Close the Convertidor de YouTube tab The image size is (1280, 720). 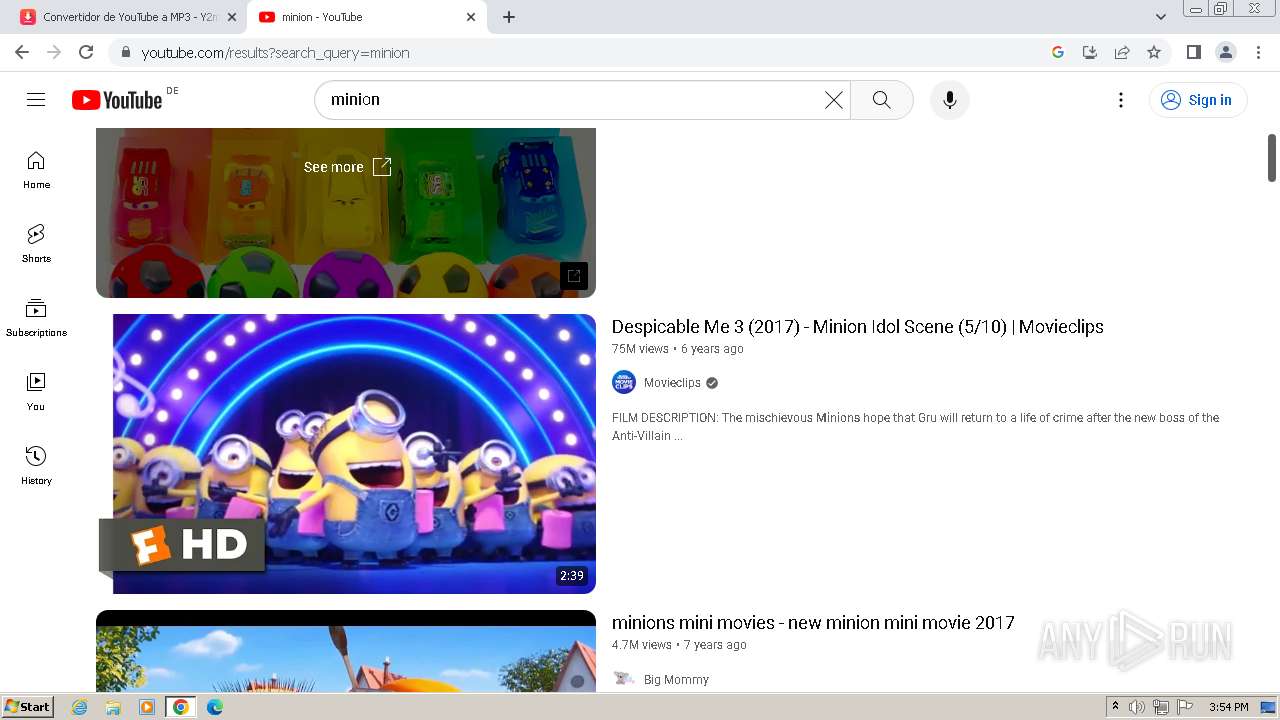[232, 17]
